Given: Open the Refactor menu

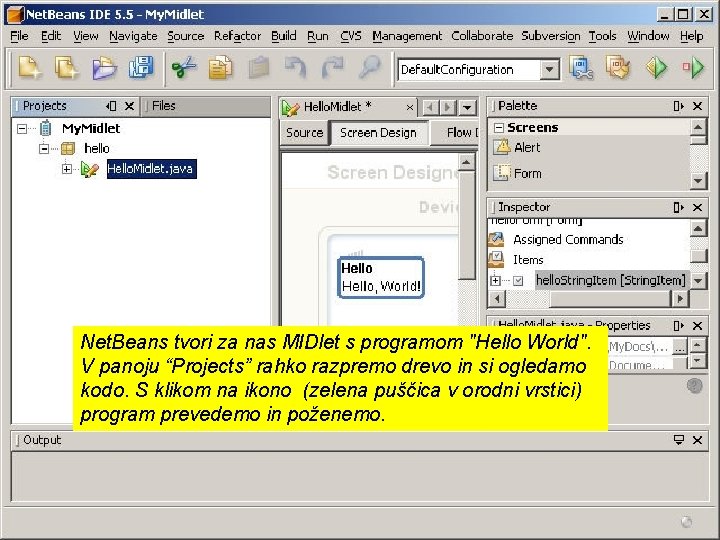Looking at the screenshot, I should point(237,36).
